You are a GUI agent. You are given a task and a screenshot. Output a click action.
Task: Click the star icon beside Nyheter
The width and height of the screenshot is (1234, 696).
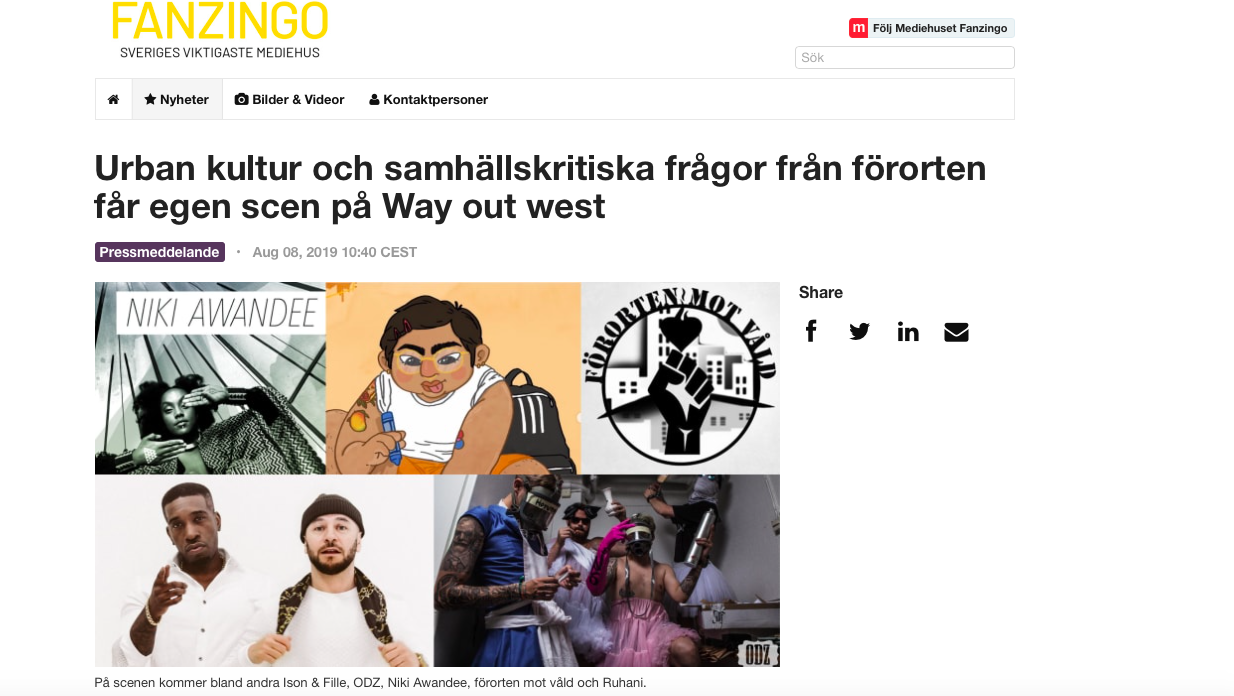pyautogui.click(x=150, y=99)
